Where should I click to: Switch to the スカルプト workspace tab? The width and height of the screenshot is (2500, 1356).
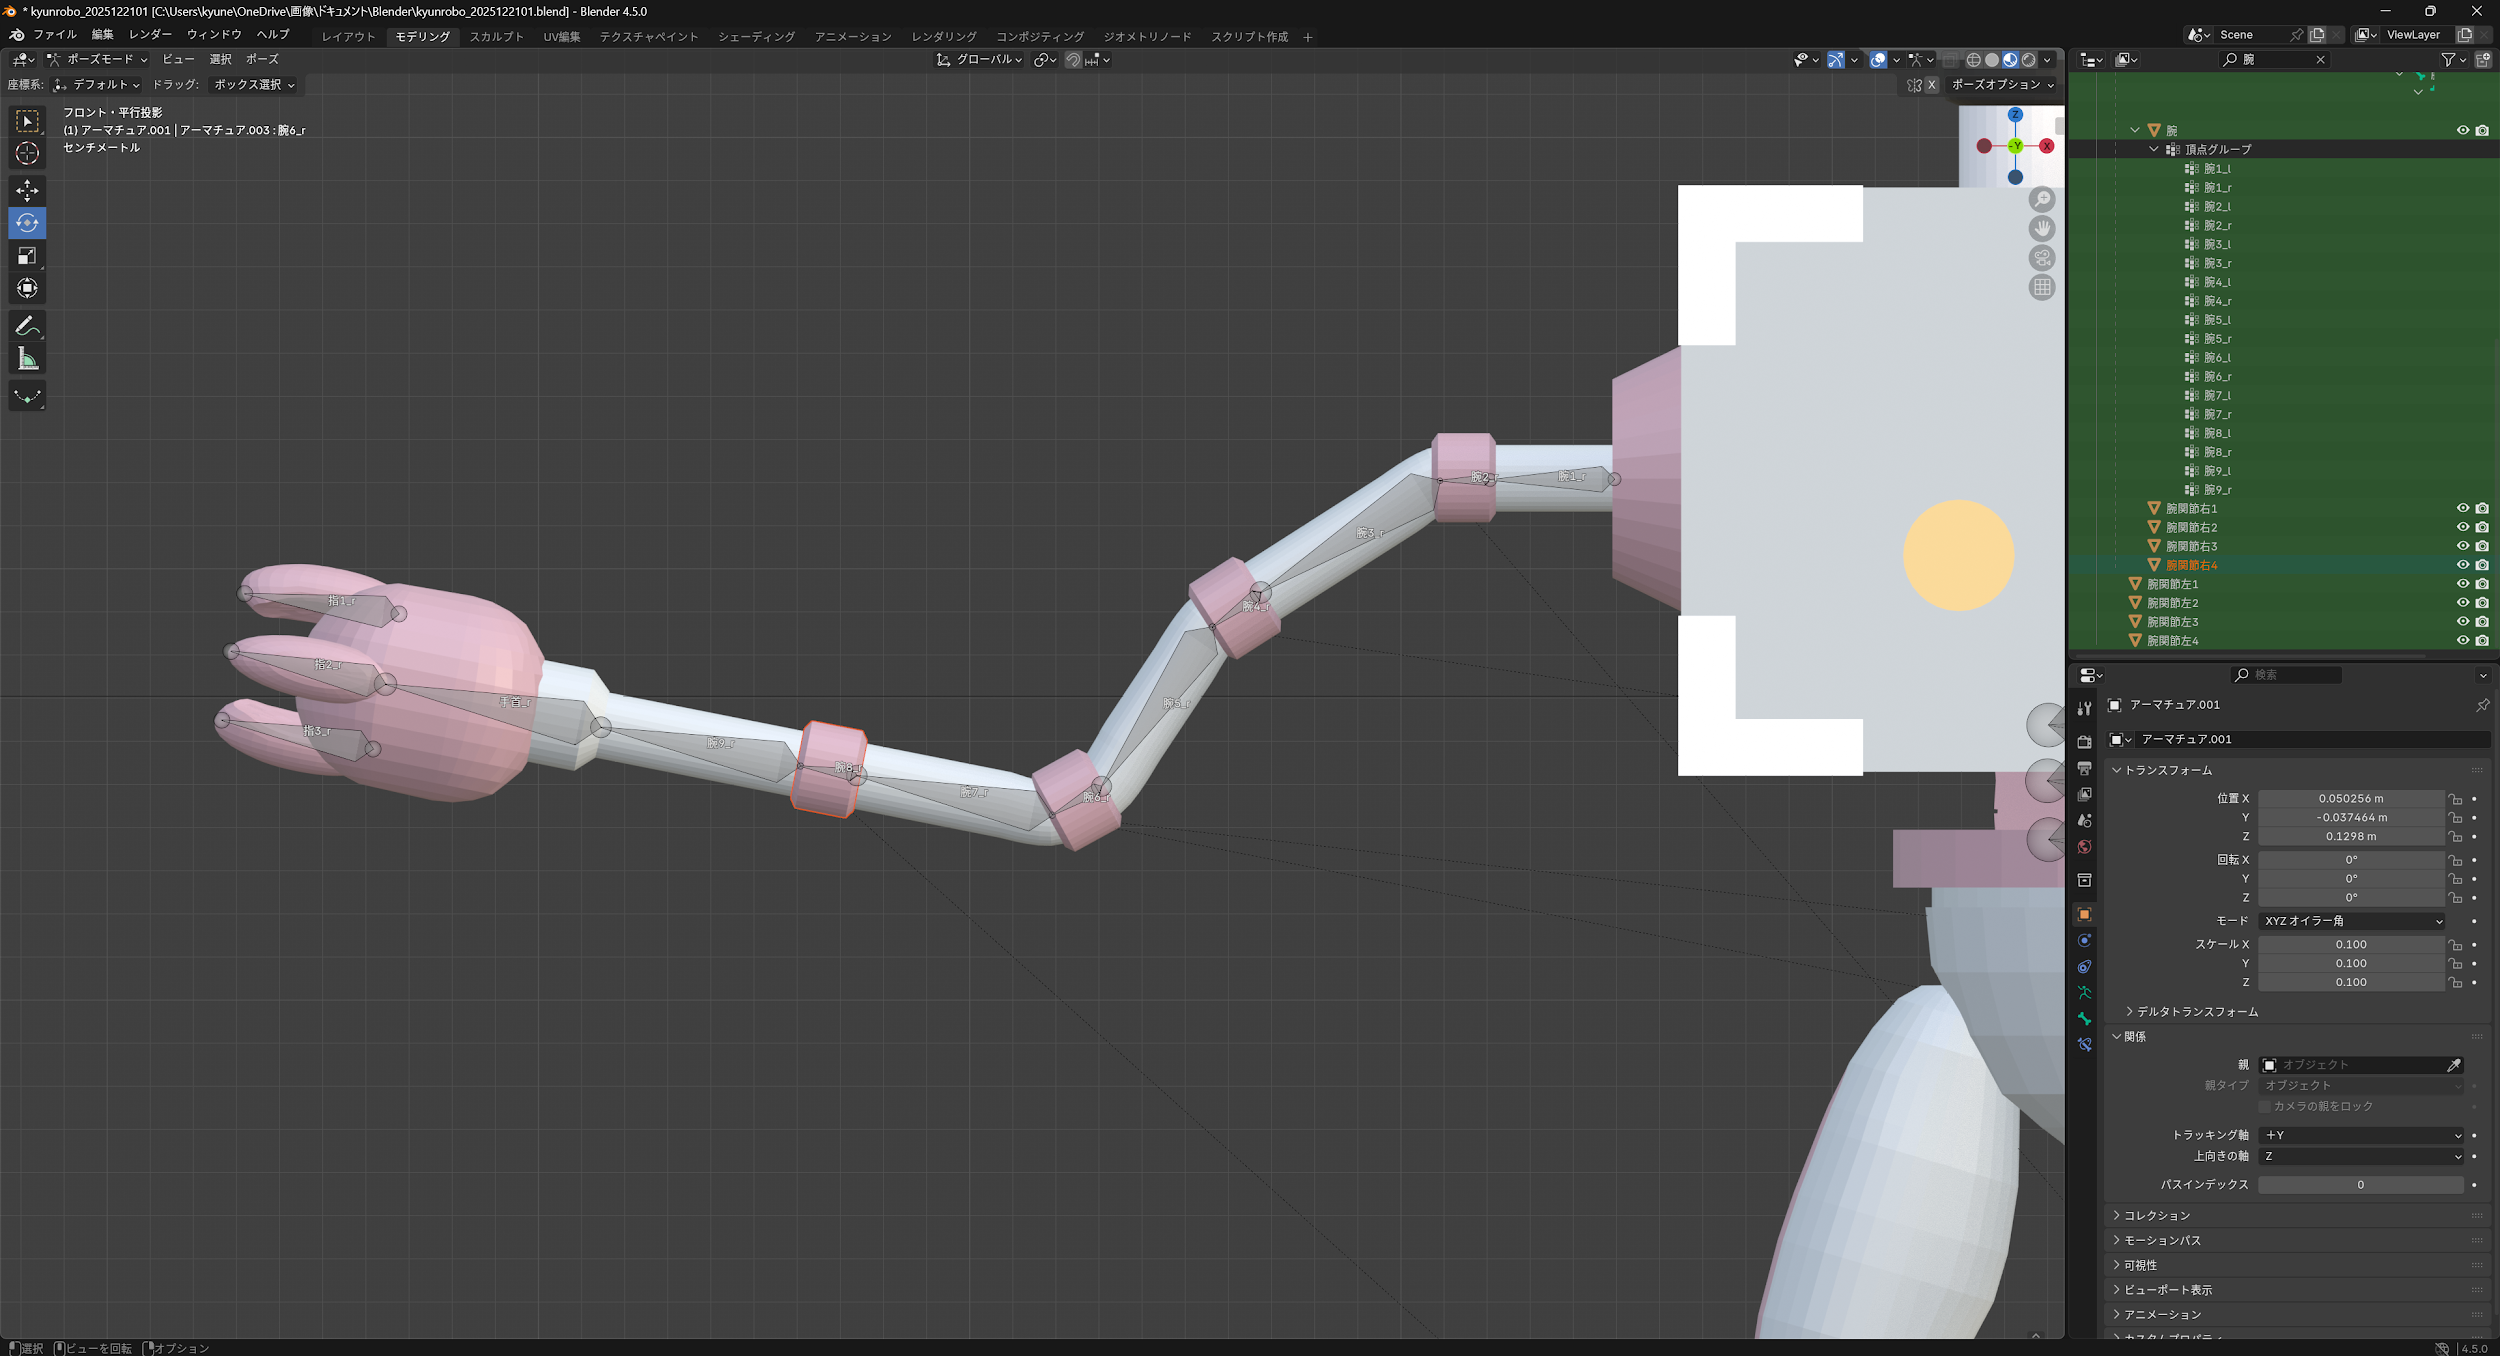click(496, 37)
